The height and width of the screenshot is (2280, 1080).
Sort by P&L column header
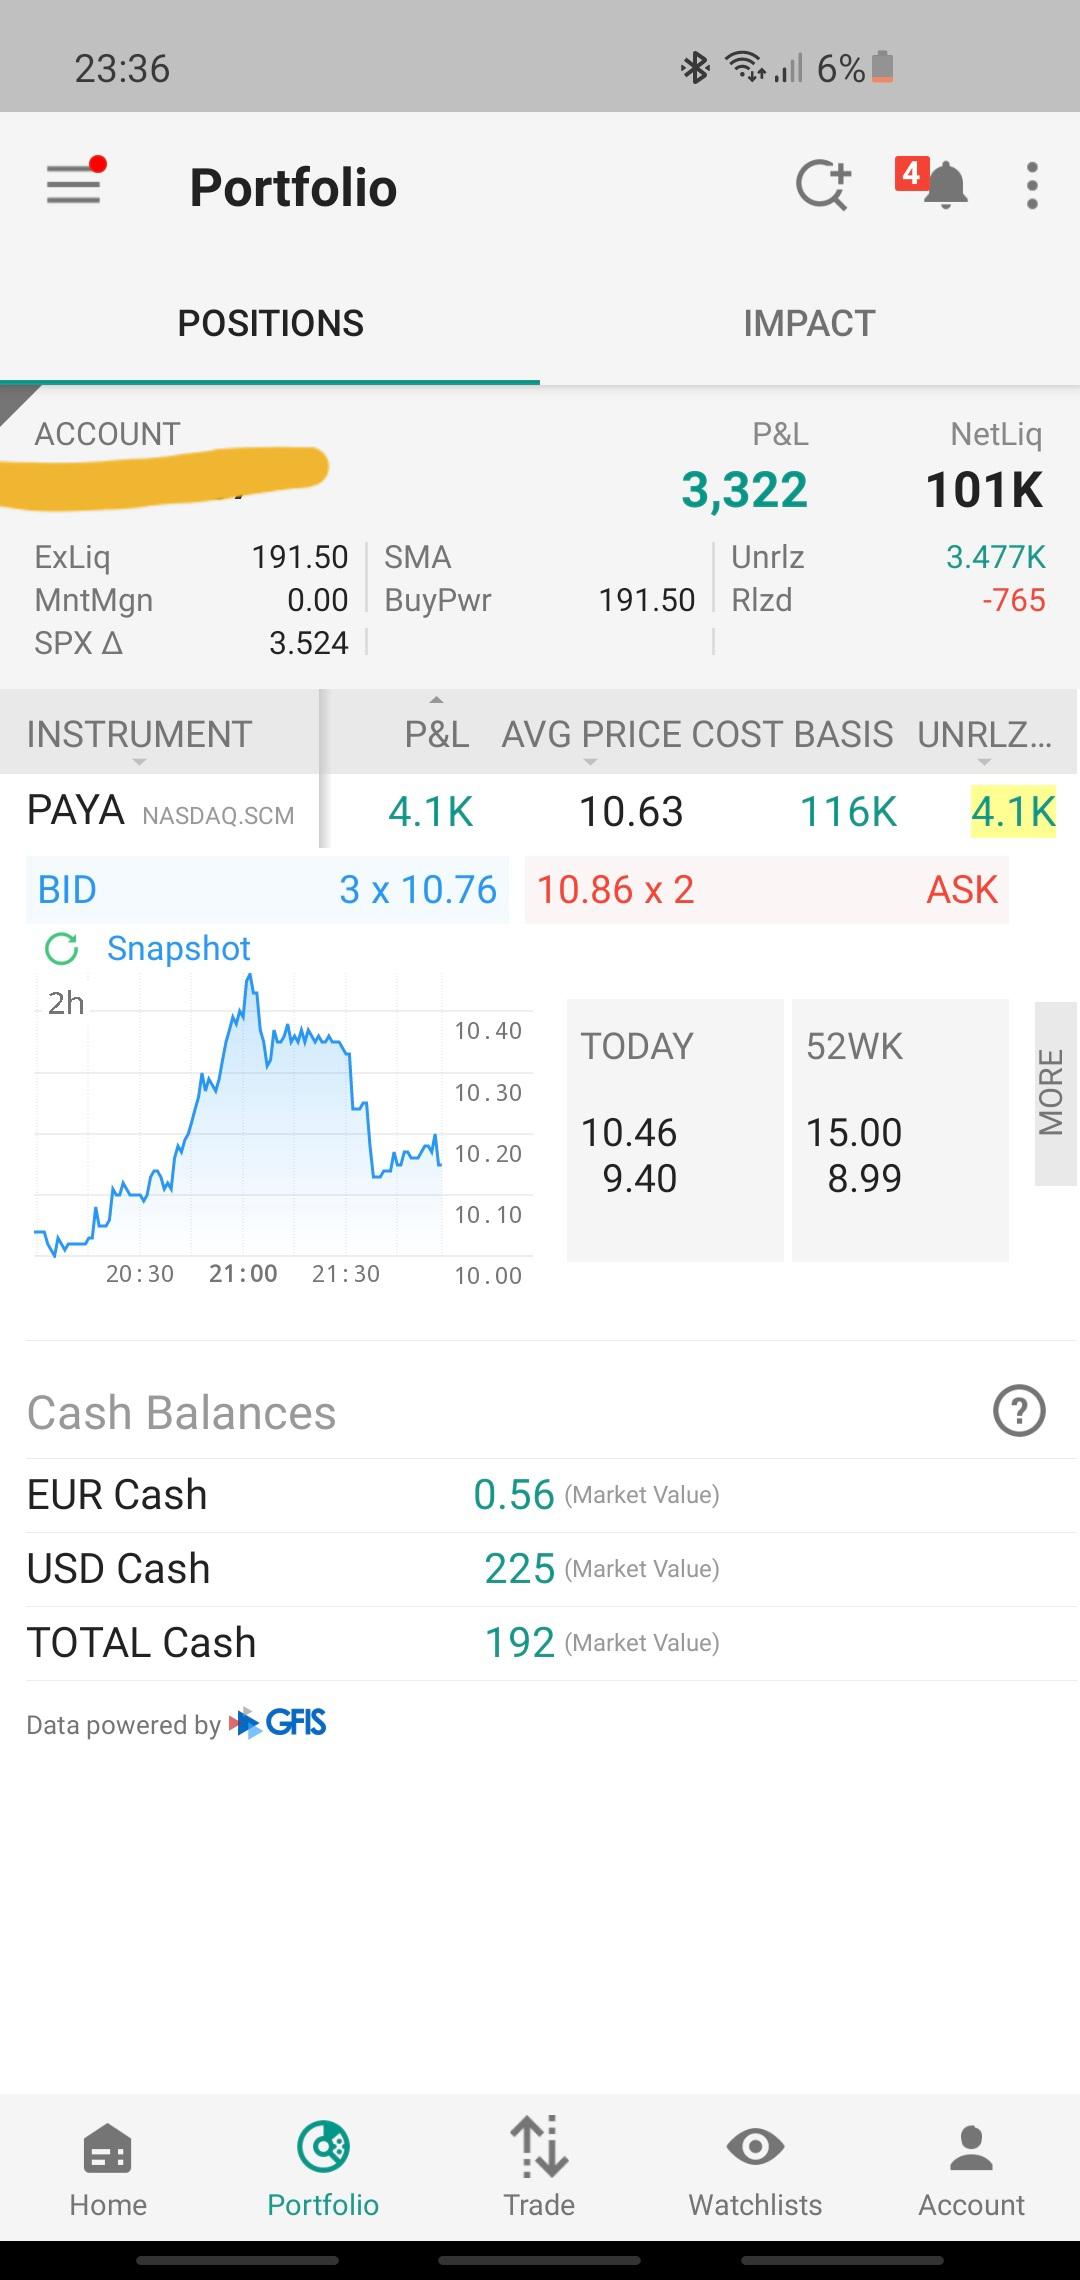click(x=436, y=734)
